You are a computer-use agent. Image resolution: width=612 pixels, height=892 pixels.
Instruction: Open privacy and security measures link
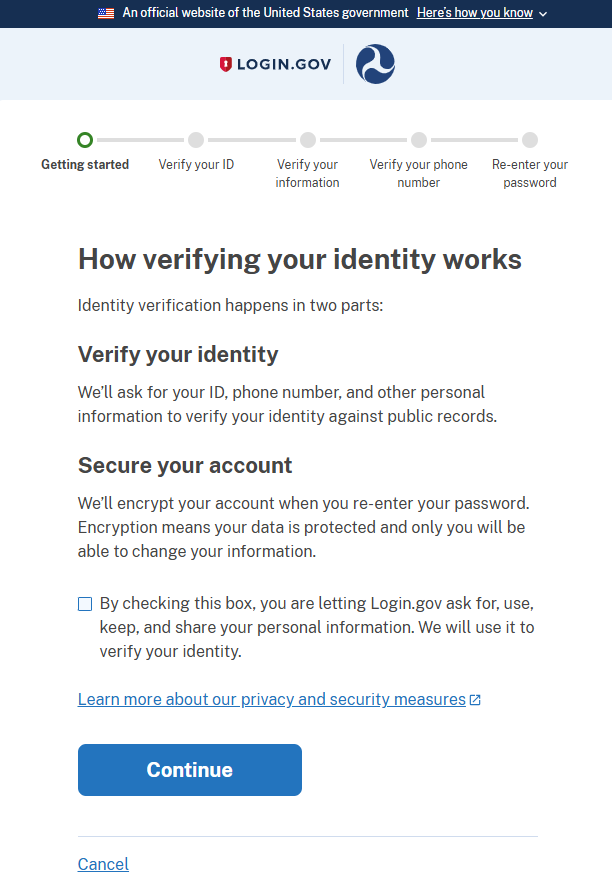pyautogui.click(x=272, y=699)
